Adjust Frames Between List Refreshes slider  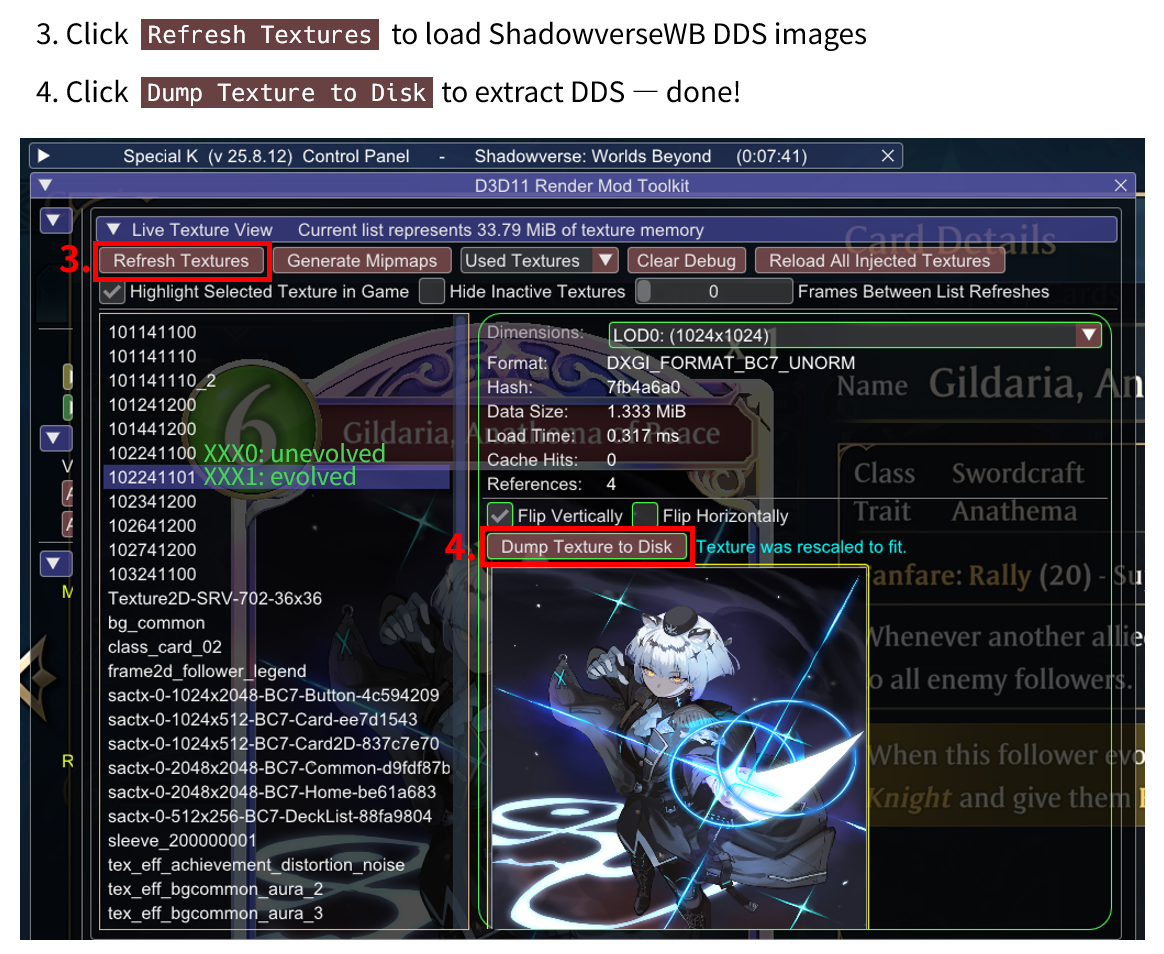(x=713, y=292)
